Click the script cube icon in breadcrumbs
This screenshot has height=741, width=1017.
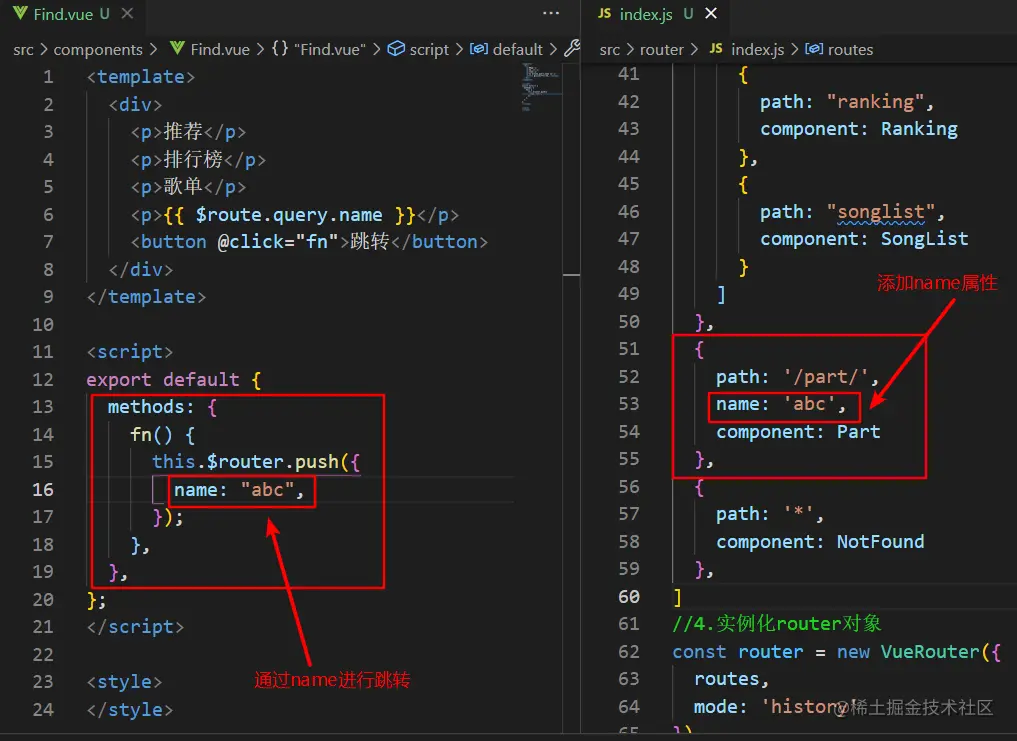396,49
